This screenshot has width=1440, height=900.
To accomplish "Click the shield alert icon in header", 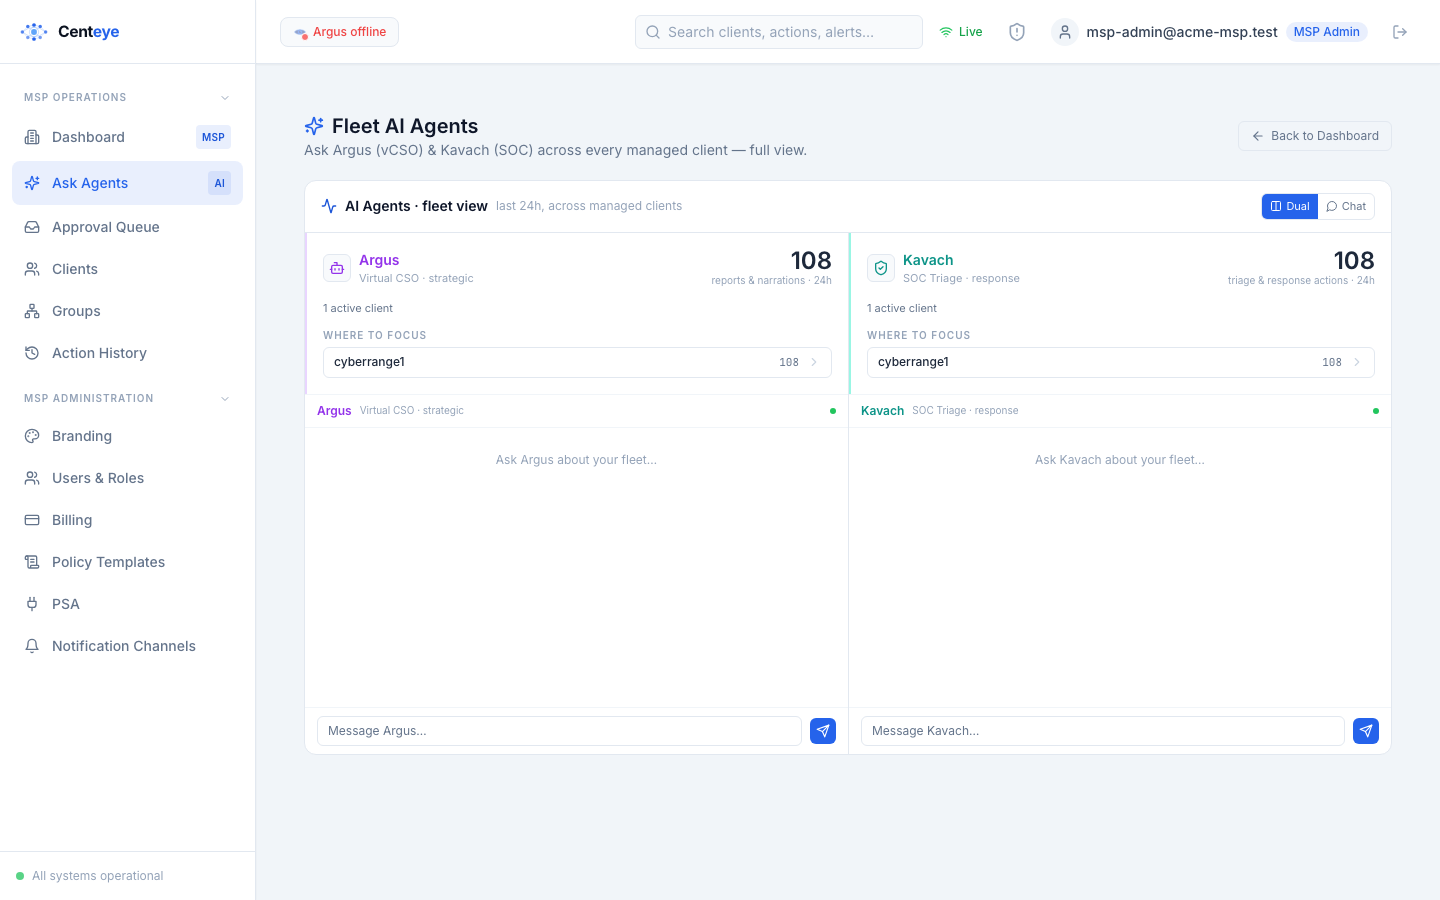I will coord(1017,32).
